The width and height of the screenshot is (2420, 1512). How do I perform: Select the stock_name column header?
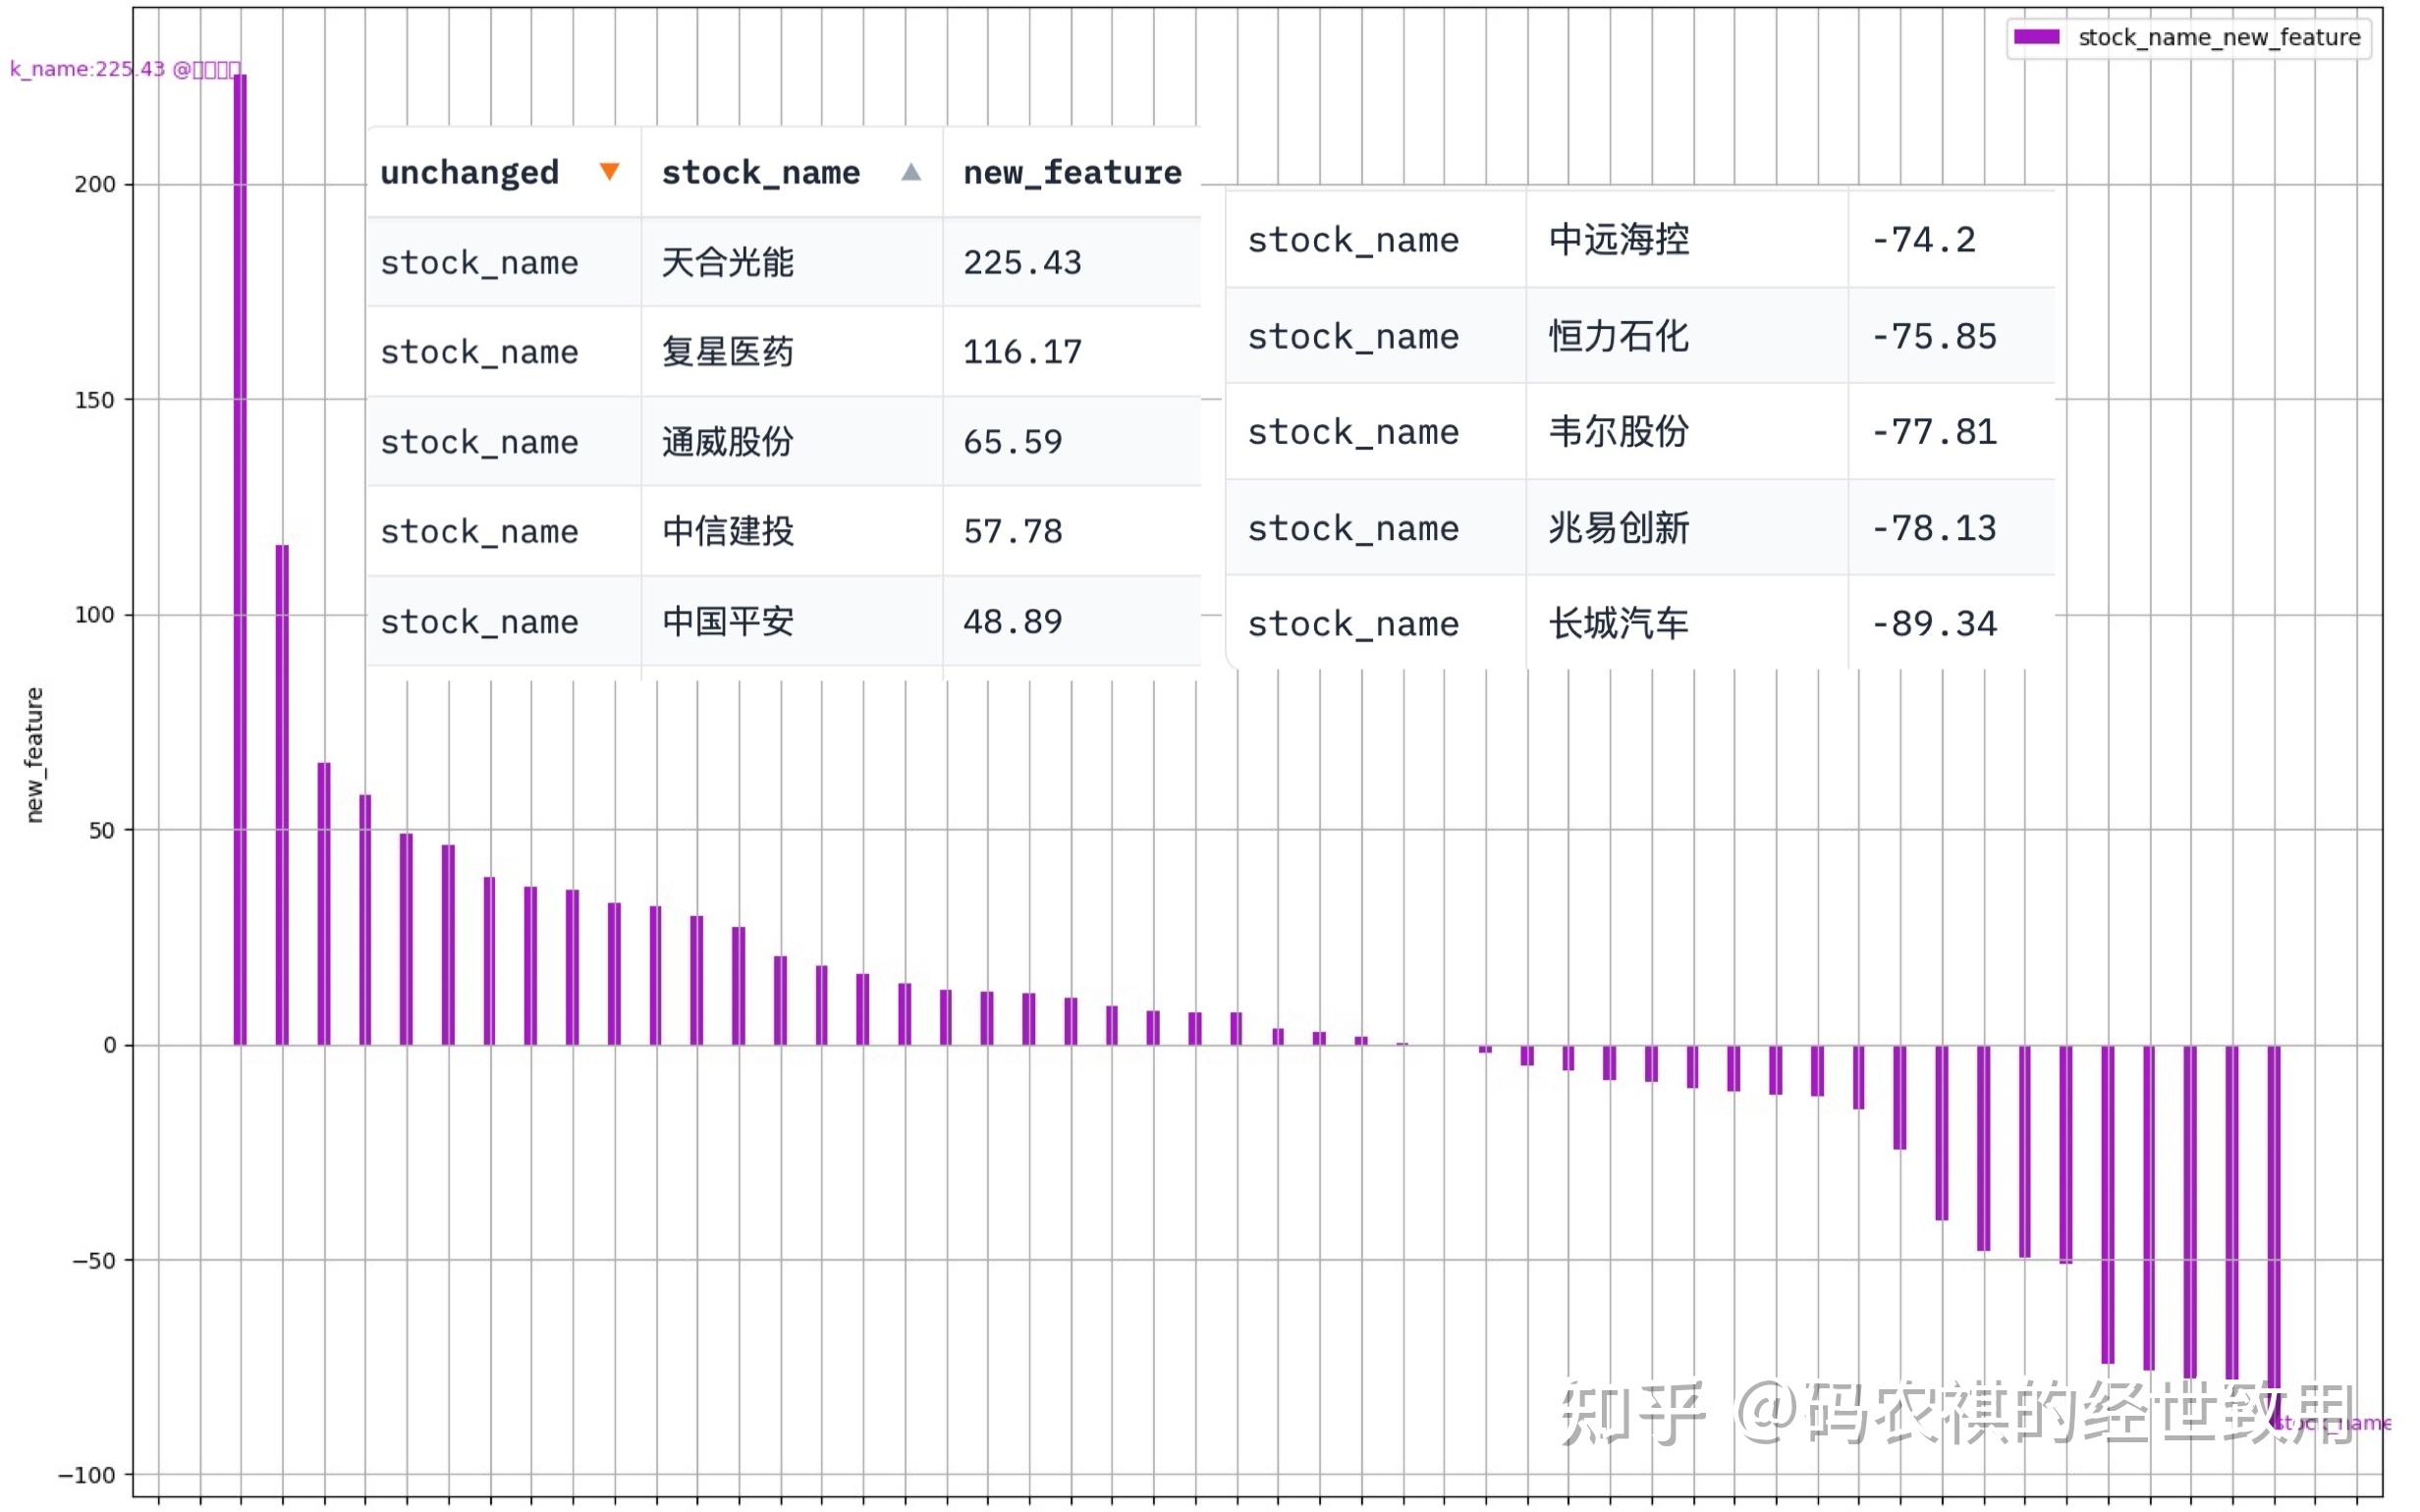pyautogui.click(x=761, y=172)
